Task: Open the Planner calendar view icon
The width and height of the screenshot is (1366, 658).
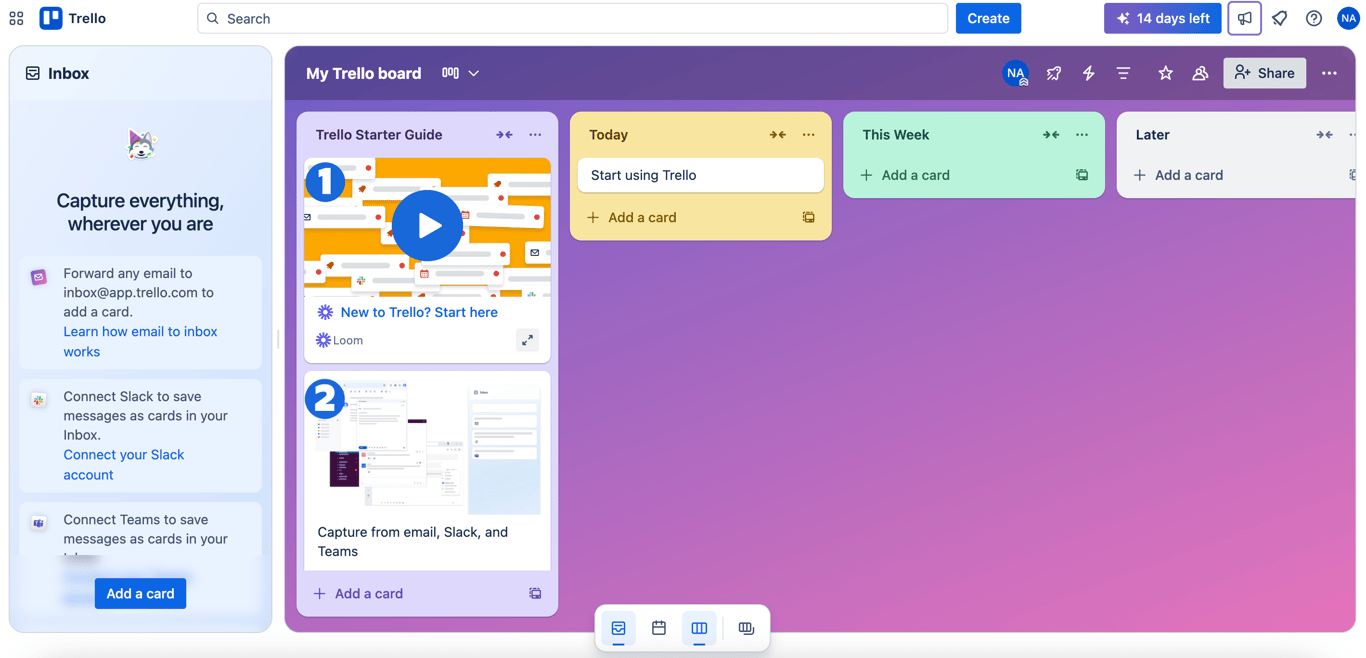Action: tap(659, 628)
